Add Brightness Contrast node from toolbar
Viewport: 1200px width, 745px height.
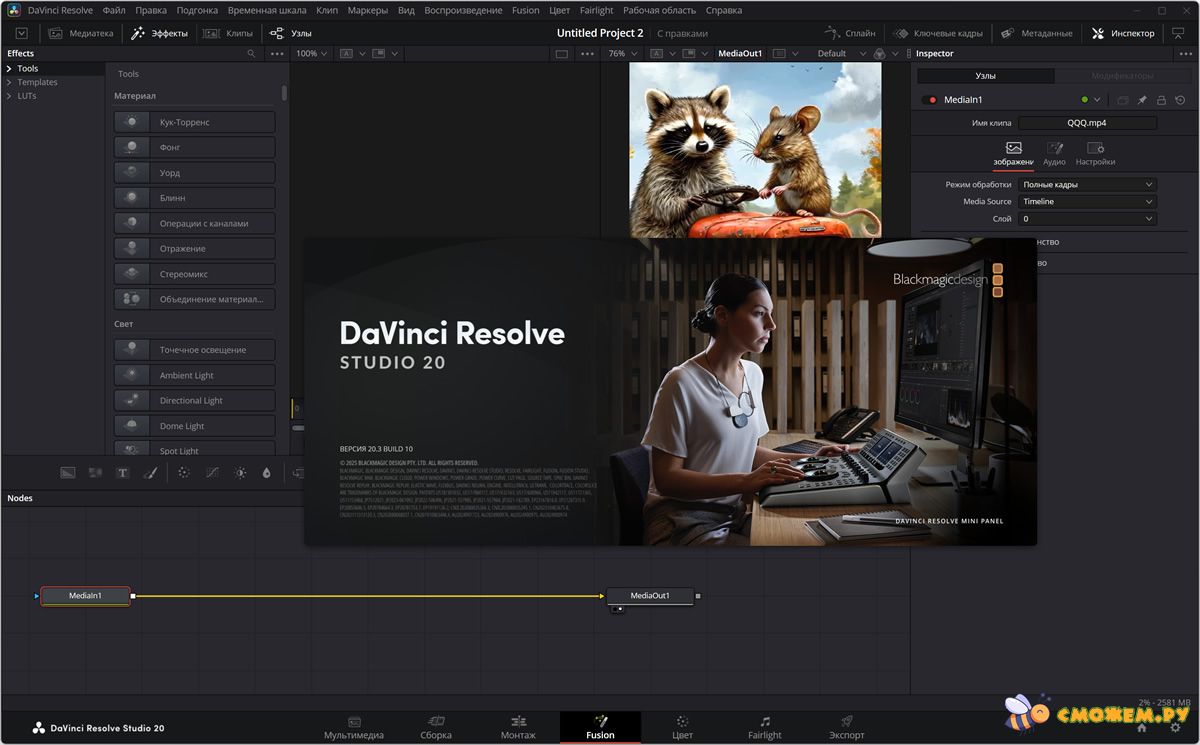coord(240,473)
